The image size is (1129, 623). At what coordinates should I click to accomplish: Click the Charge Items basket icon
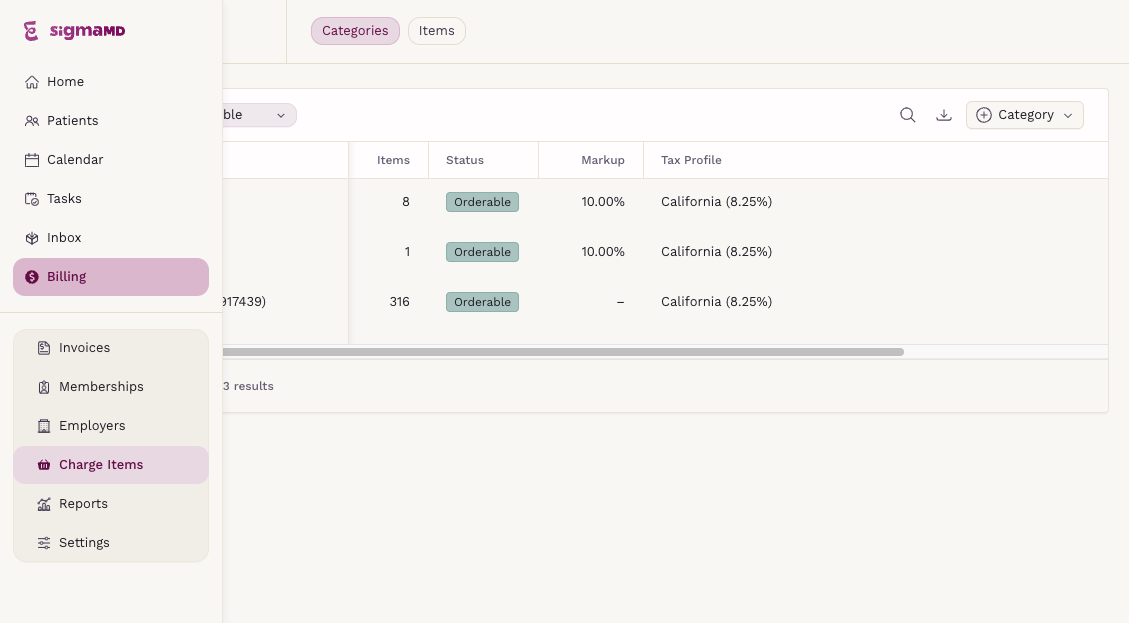44,465
